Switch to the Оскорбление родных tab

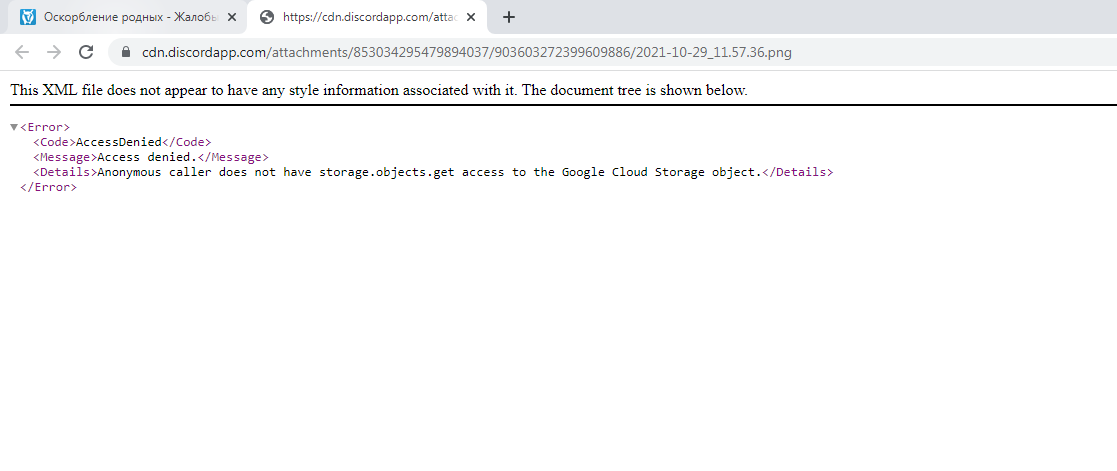pyautogui.click(x=120, y=17)
